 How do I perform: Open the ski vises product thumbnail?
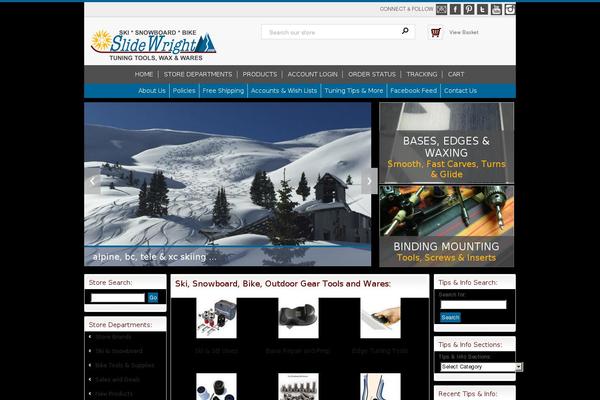point(217,318)
